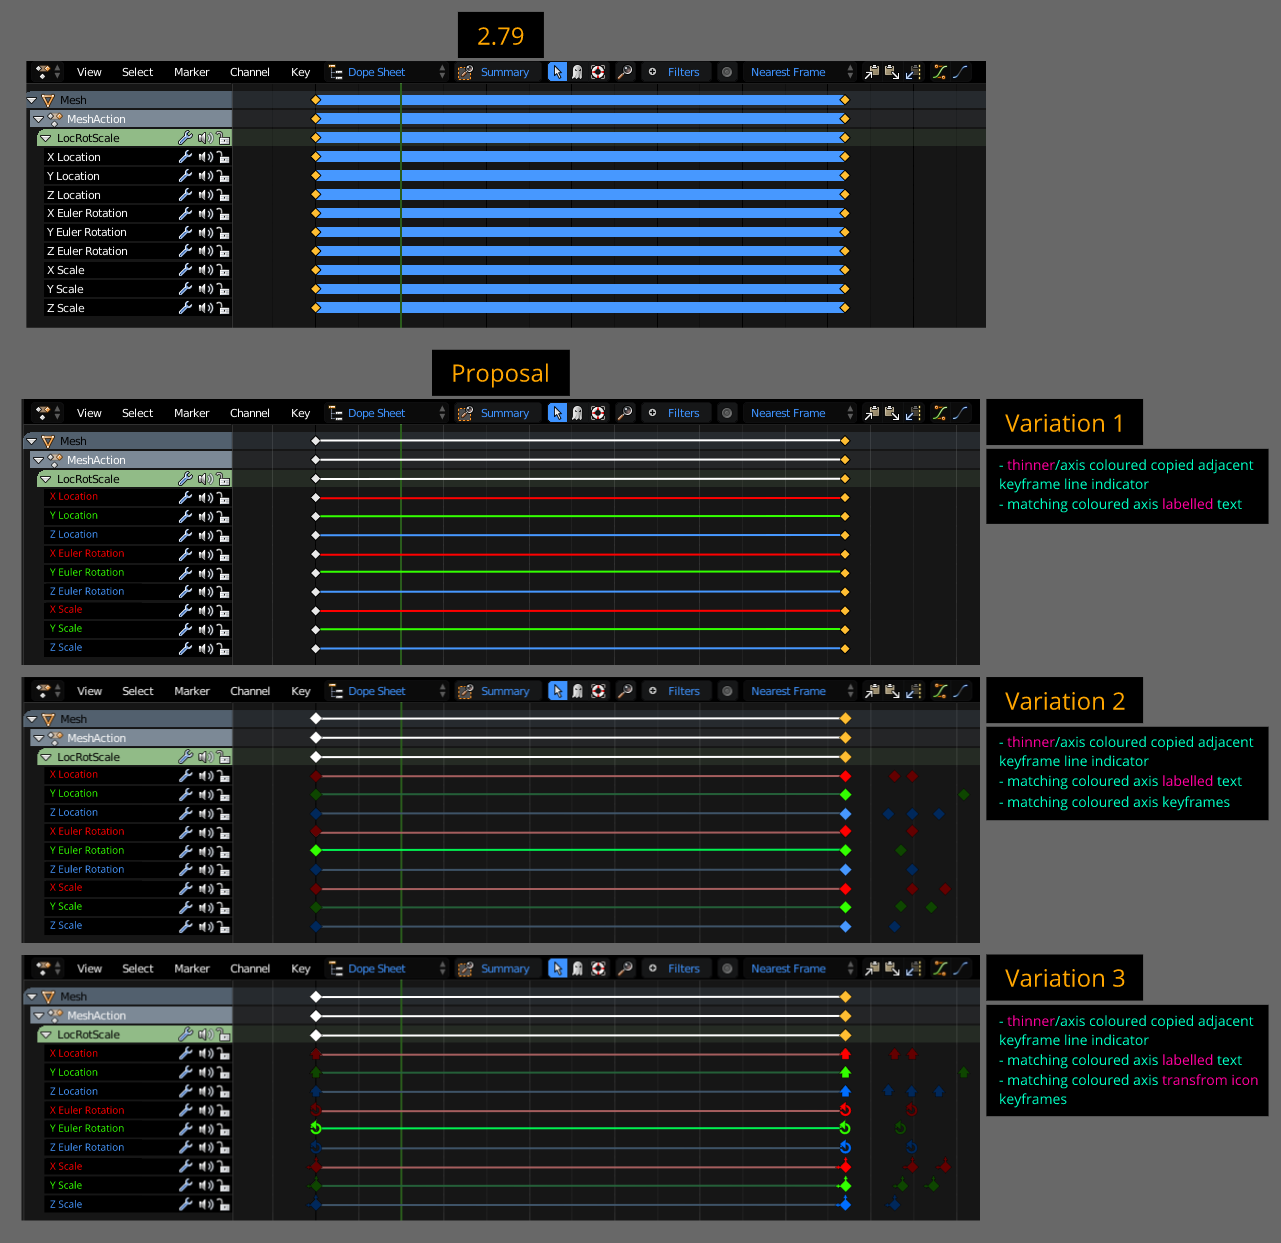This screenshot has height=1243, width=1281.
Task: Click wrench on Y Euler Rotation row, Variation 1
Action: coord(185,573)
